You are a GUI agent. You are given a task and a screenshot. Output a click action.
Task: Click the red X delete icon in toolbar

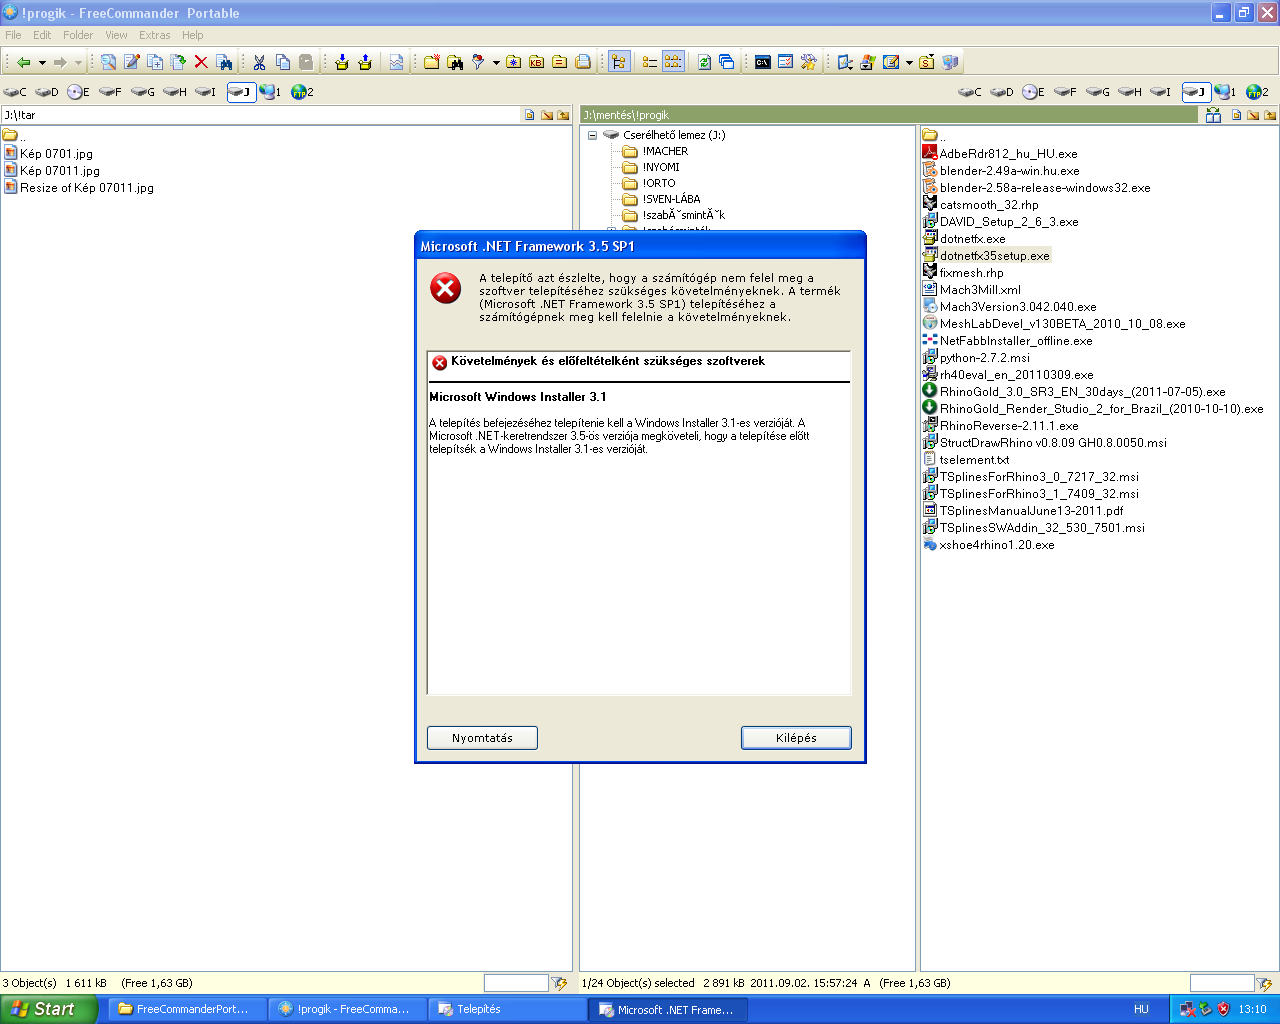(x=201, y=62)
